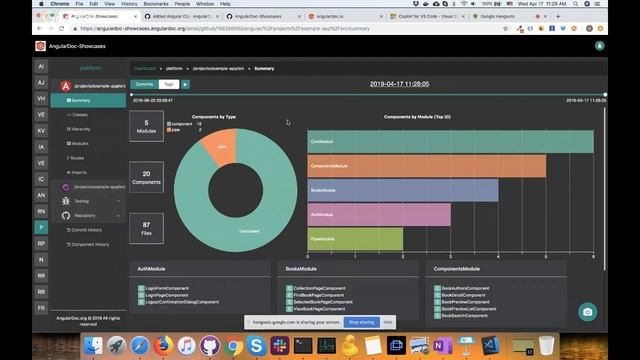640x360 pixels.
Task: Click CollectionPageComponent in BooksModule card
Action: pos(319,288)
